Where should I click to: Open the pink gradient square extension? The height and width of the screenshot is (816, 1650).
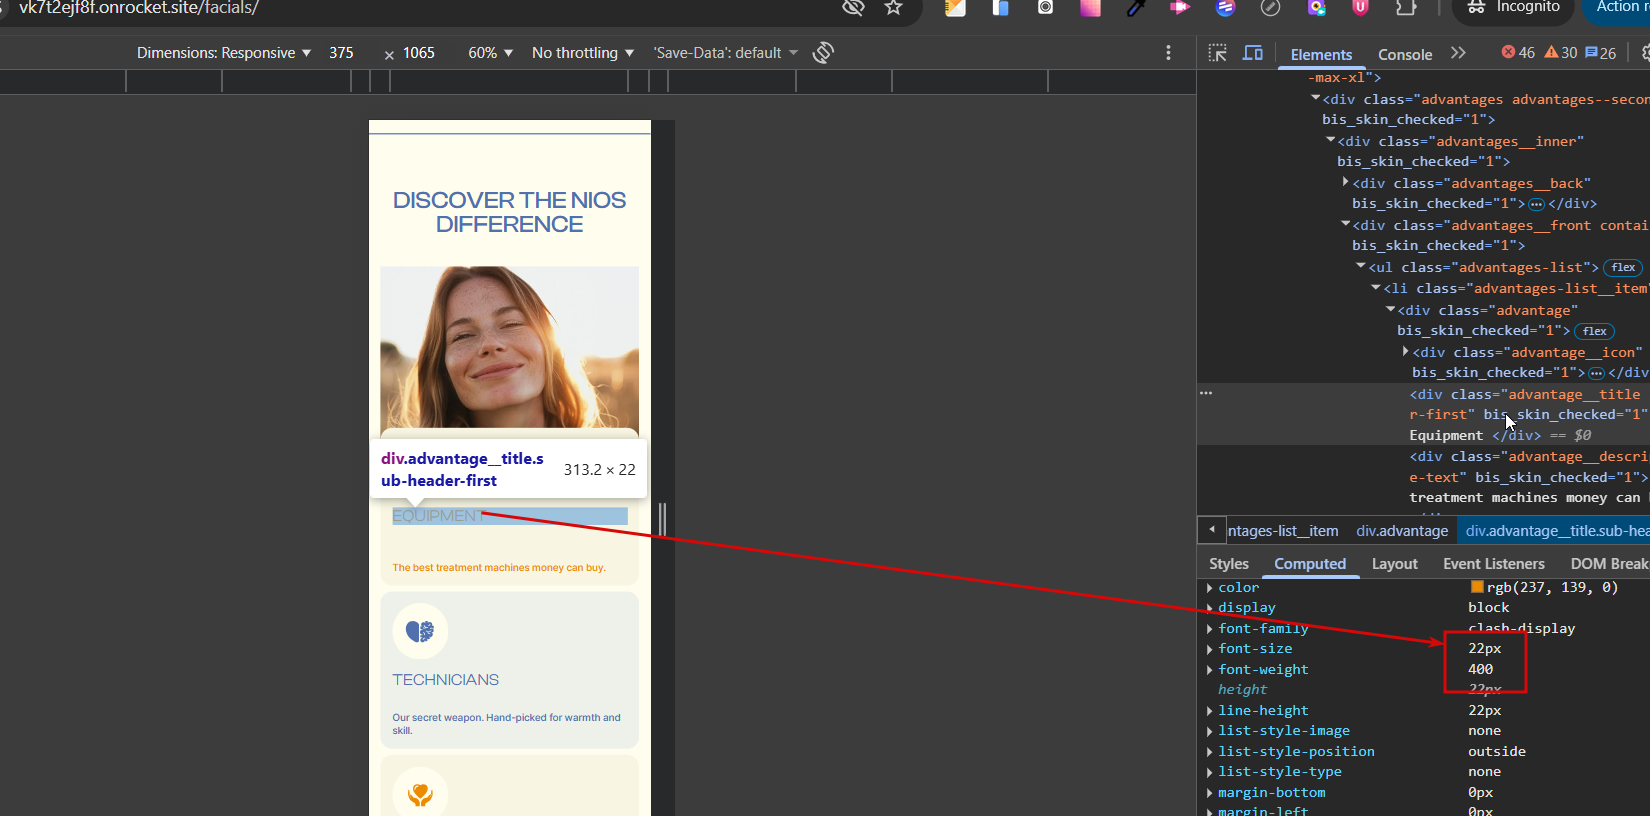[1090, 7]
